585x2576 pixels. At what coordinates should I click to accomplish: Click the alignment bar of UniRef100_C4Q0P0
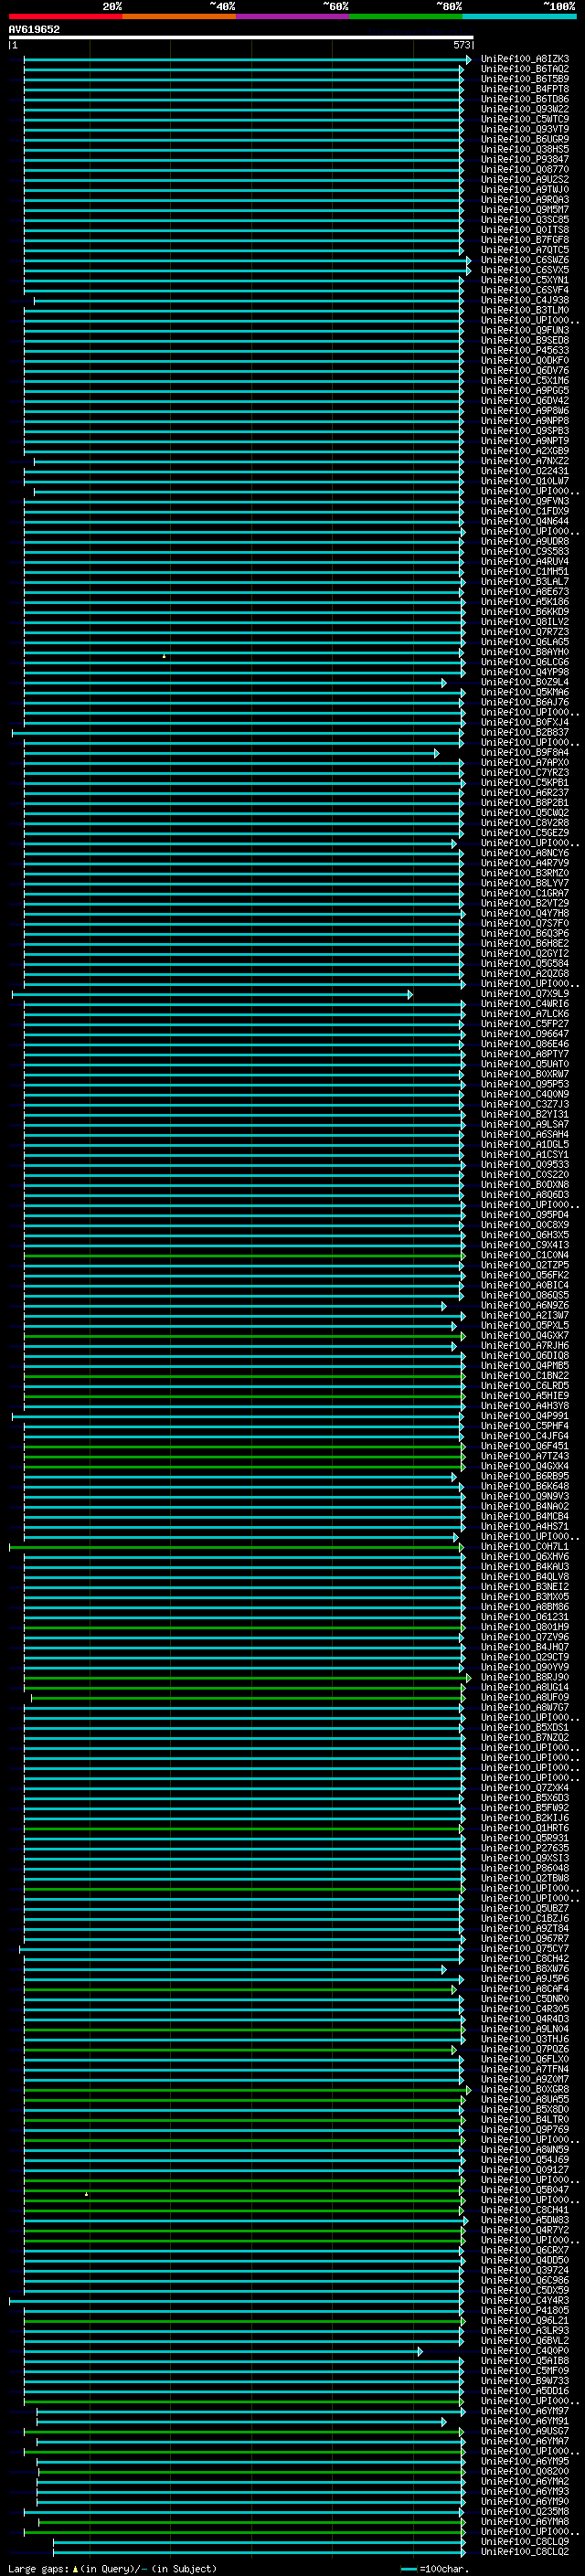coord(223,2351)
